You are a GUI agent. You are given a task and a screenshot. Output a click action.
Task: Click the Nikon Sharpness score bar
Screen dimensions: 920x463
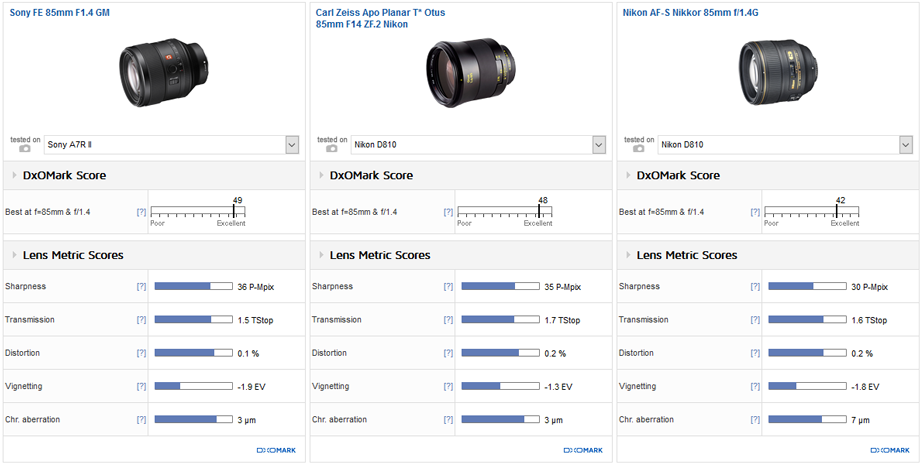[797, 287]
